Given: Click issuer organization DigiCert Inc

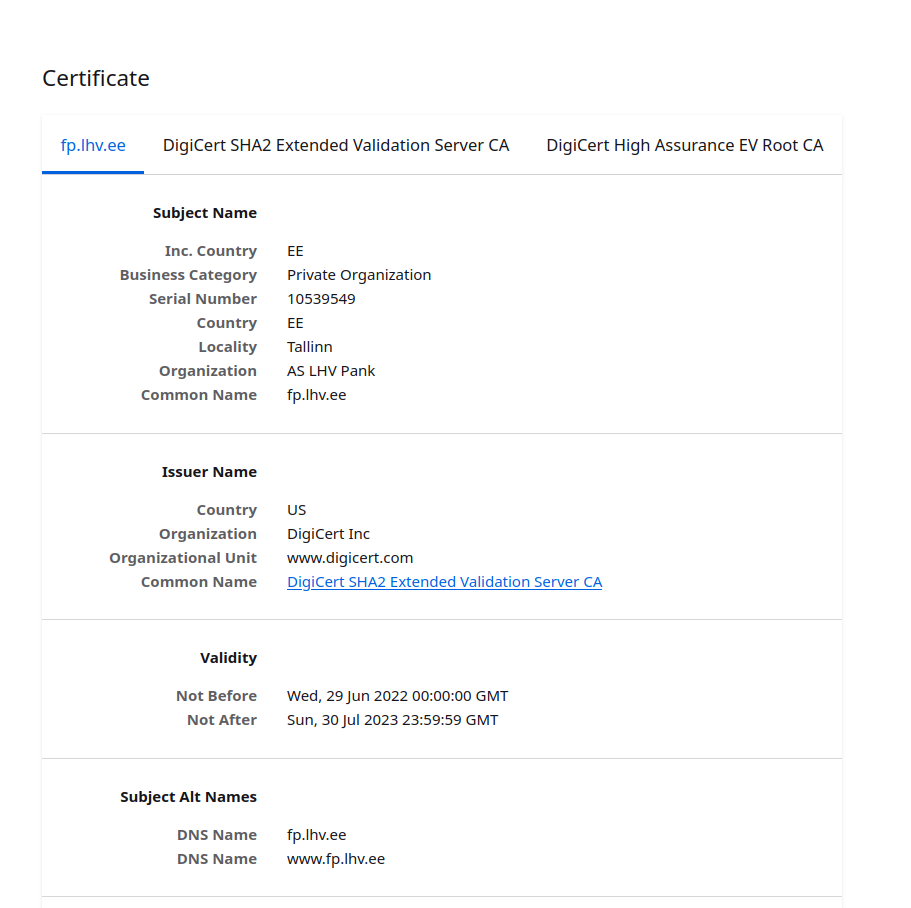Looking at the screenshot, I should click(328, 534).
